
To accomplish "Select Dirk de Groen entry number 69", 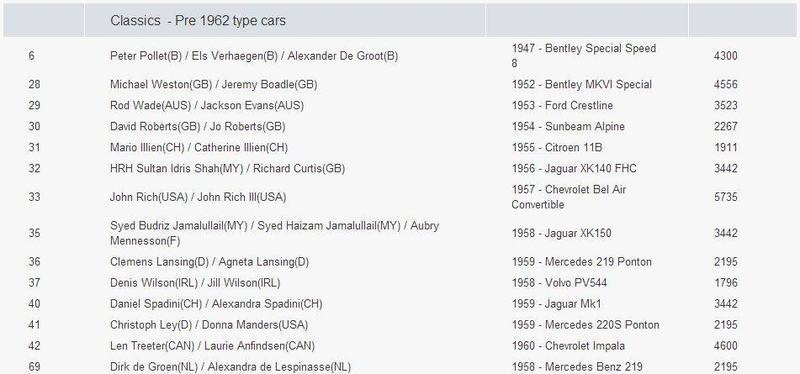I will point(34,367).
